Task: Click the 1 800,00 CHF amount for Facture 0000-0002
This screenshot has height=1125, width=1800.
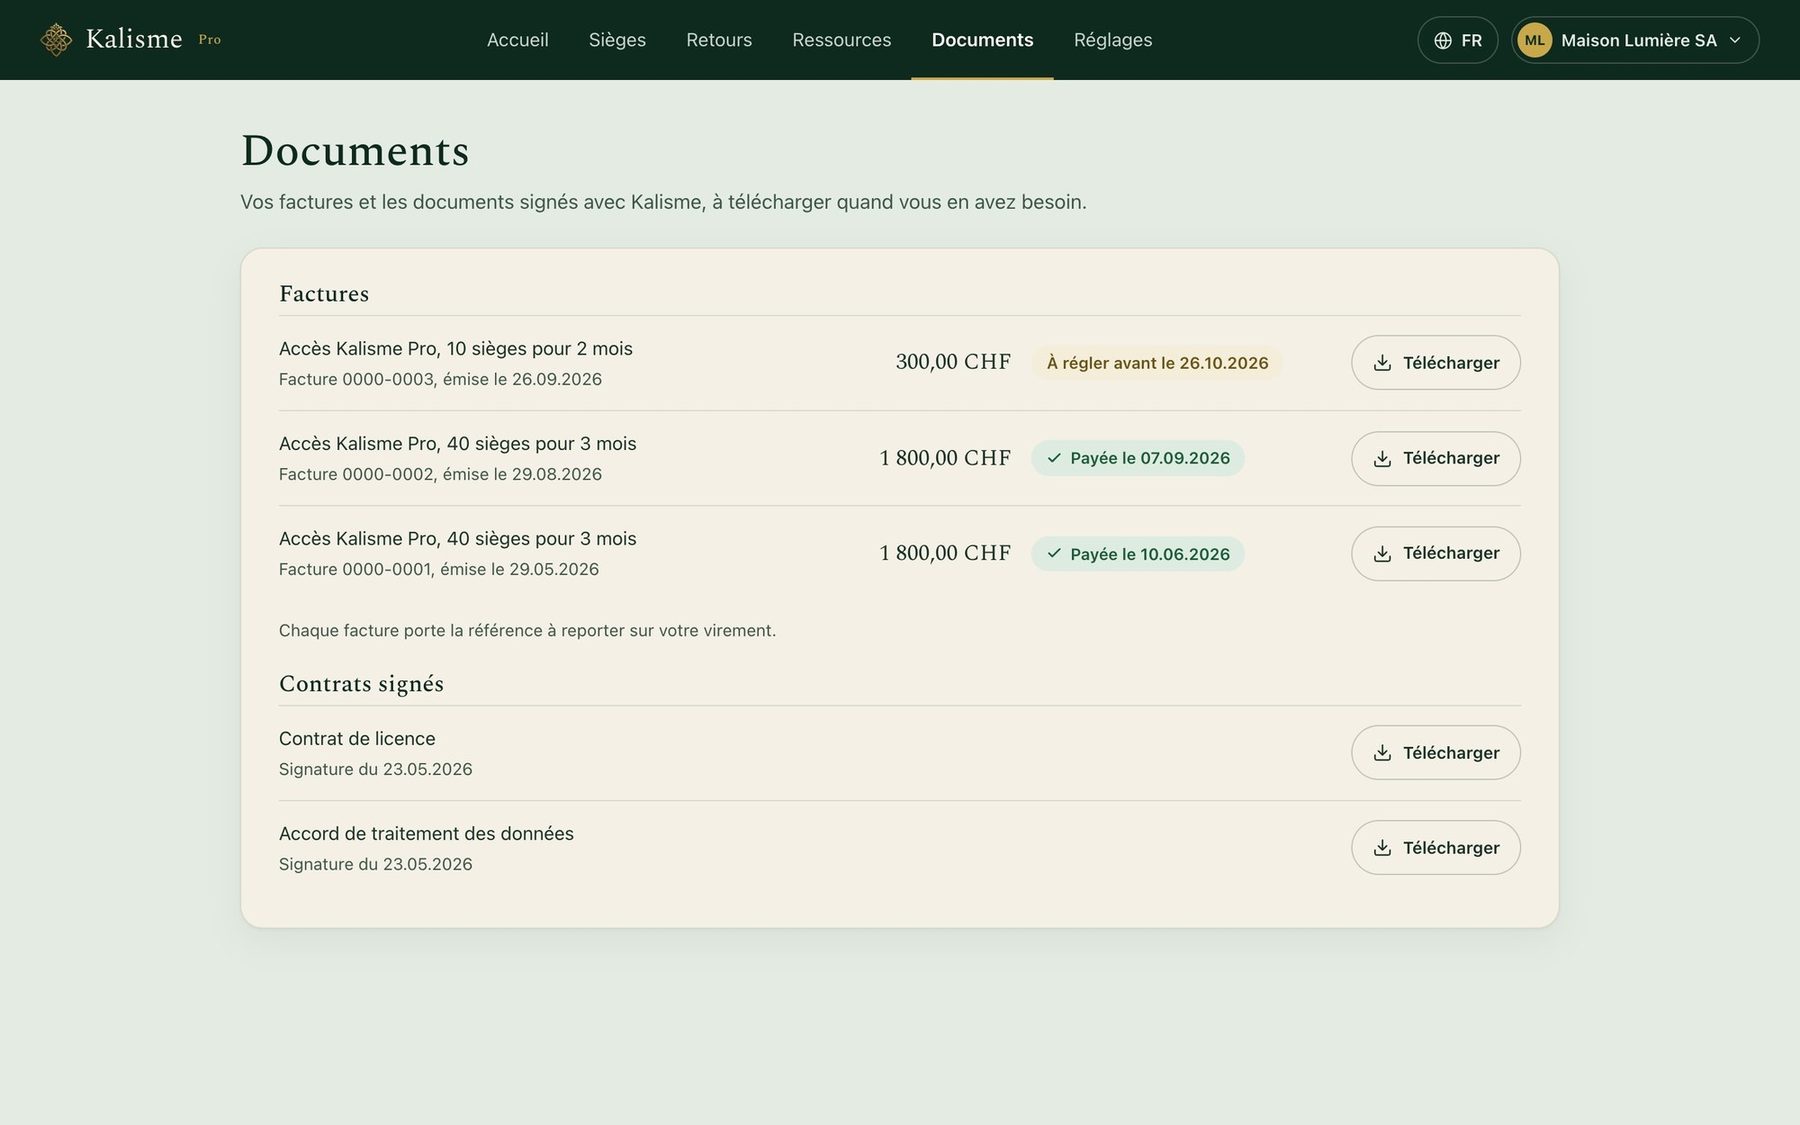Action: (x=945, y=458)
